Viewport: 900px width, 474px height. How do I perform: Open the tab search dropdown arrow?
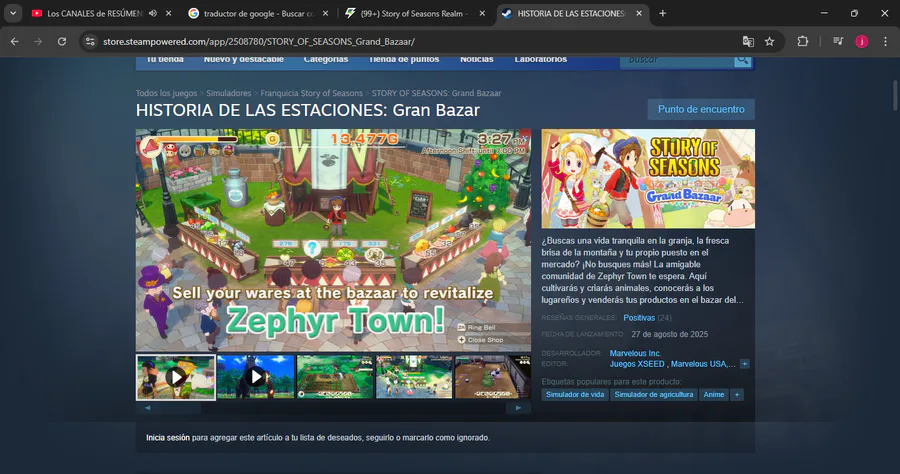pos(13,13)
